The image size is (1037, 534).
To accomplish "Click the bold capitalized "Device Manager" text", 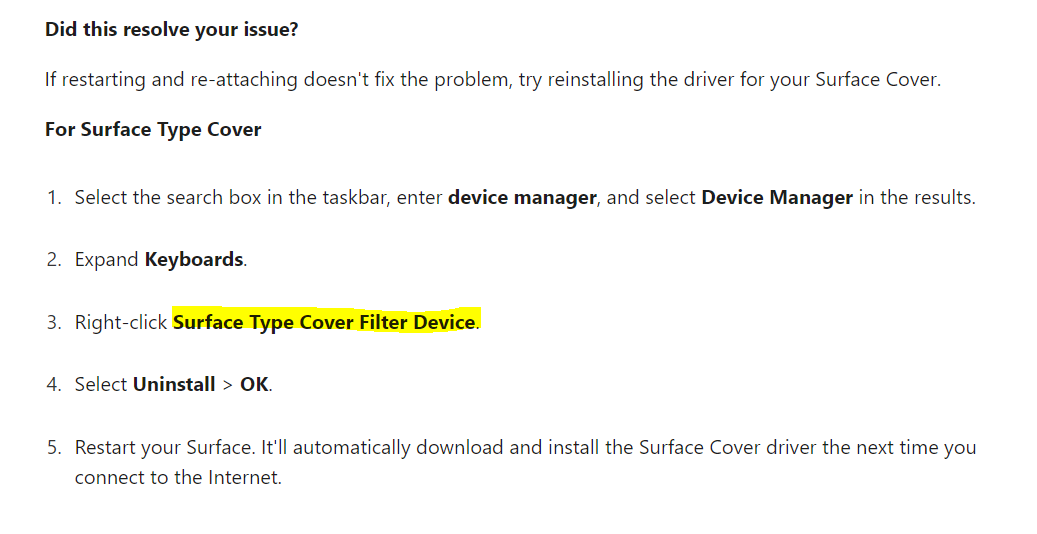I will click(x=777, y=198).
